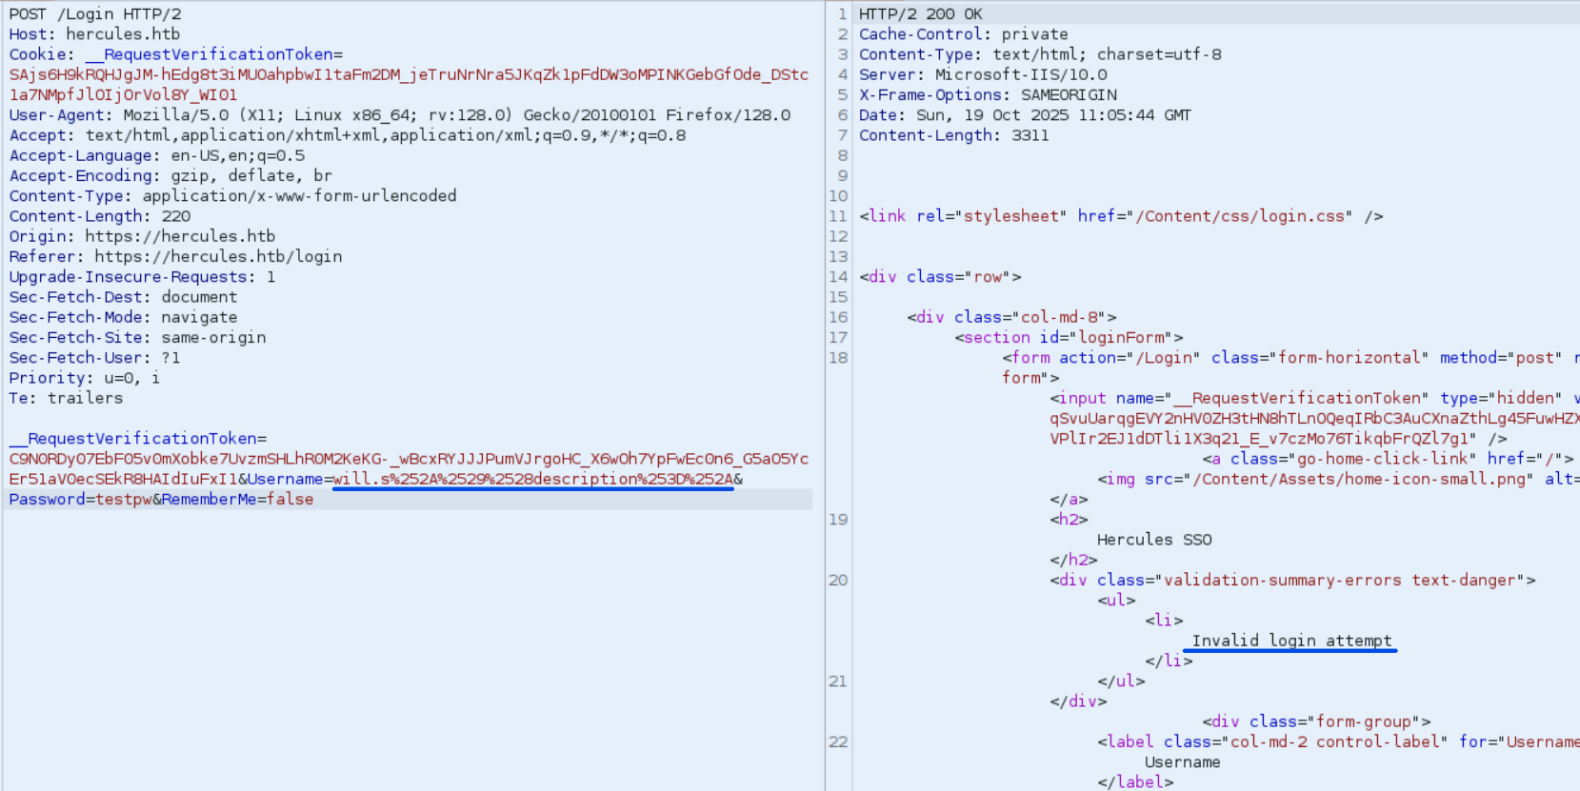Click the hidden input __RequestVerificationToken line

[x=1315, y=398]
